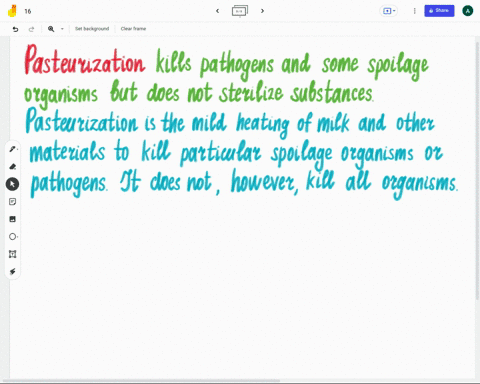Screen dimensions: 480x384
Task: Open the Jamboard home logo
Action: point(12,11)
